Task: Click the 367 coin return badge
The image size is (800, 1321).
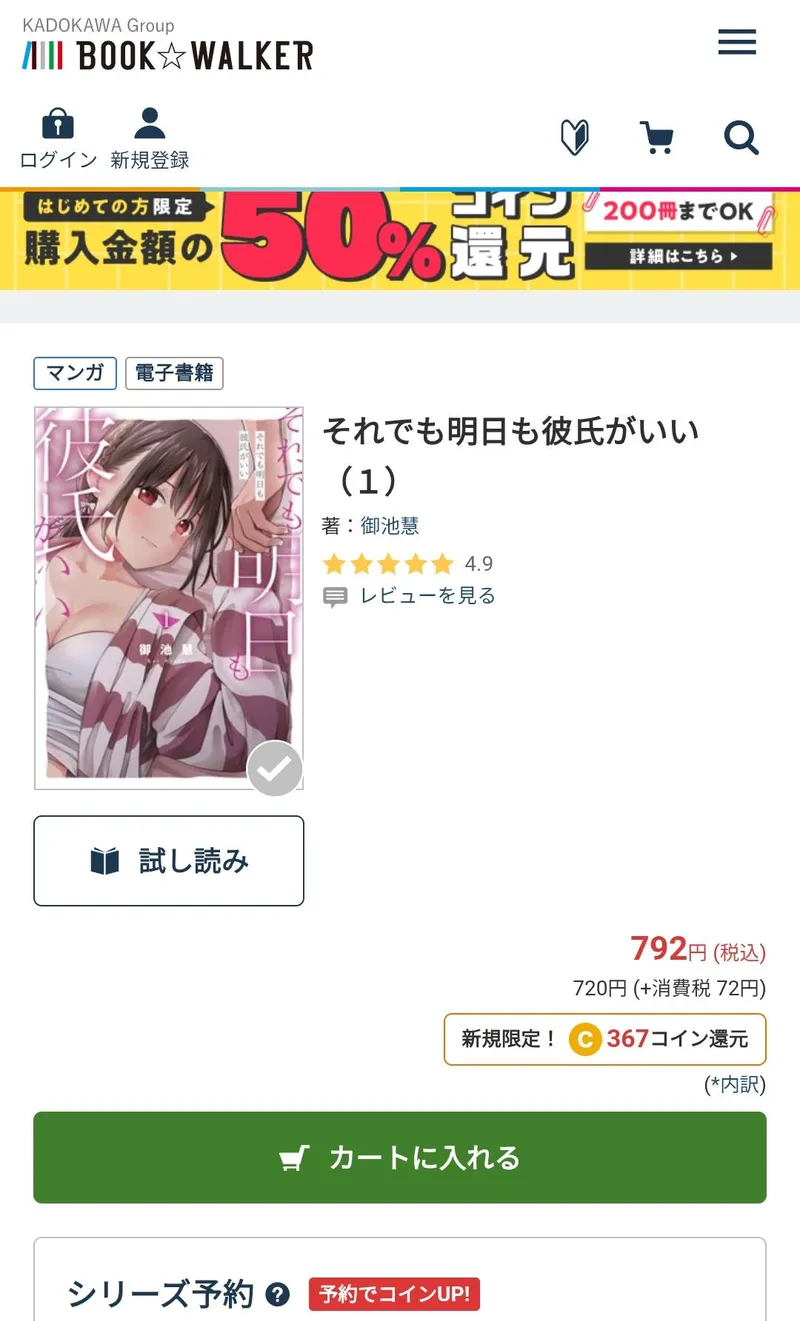Action: click(x=605, y=1039)
